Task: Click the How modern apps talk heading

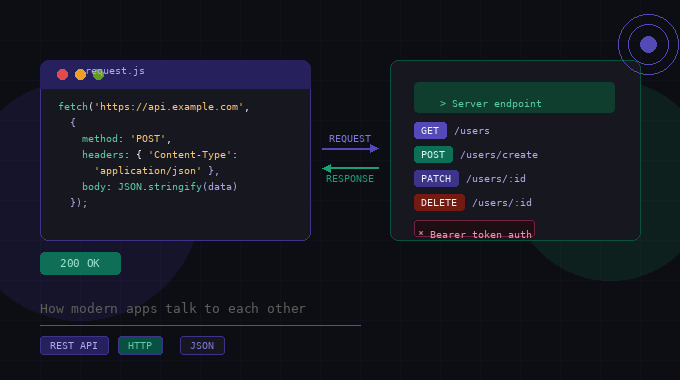Action: (x=173, y=309)
